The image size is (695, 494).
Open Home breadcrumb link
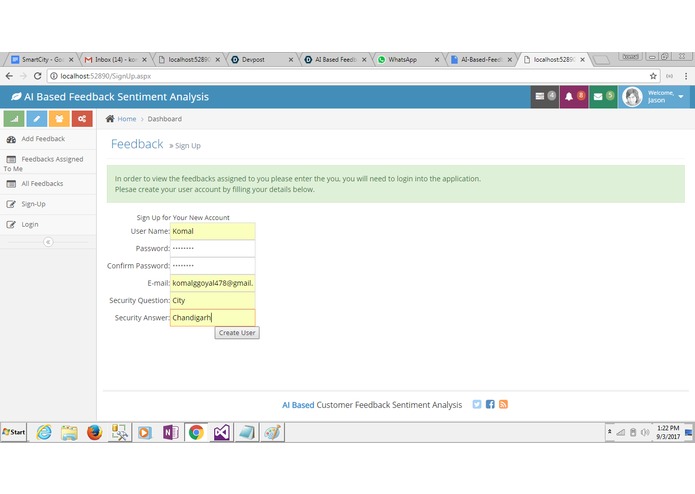pos(127,119)
